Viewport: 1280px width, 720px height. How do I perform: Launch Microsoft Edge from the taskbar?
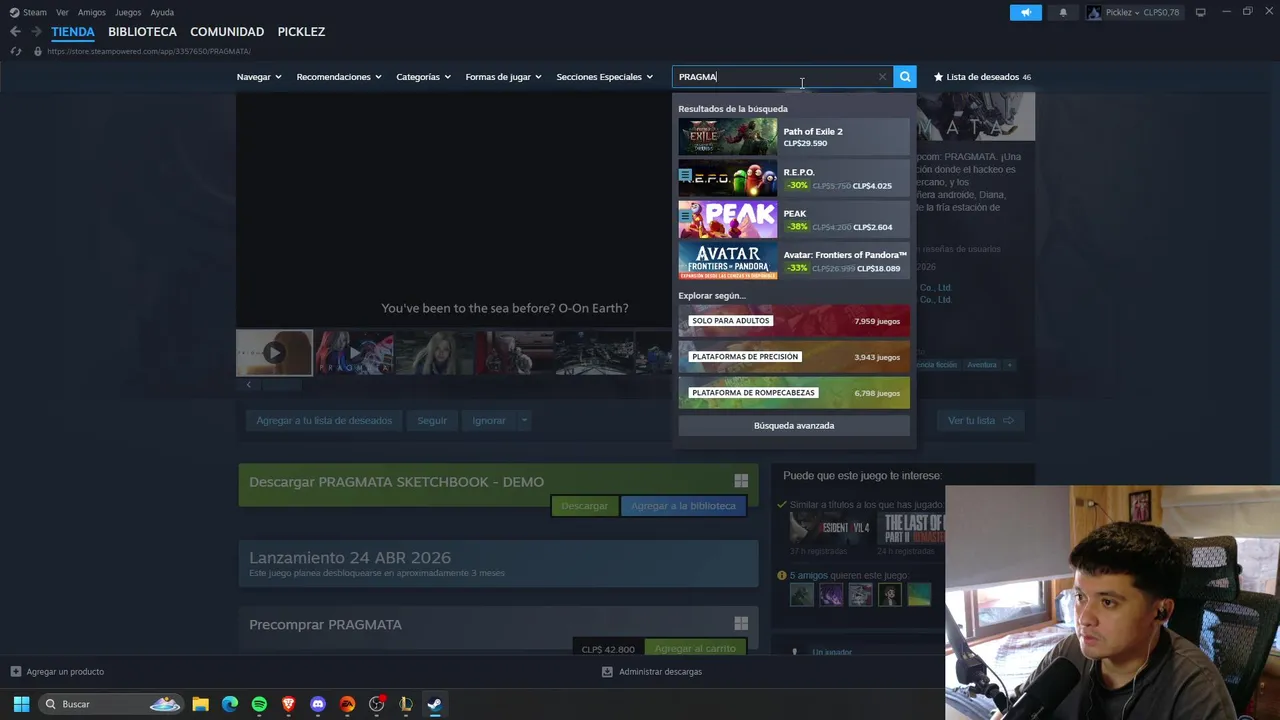click(230, 704)
